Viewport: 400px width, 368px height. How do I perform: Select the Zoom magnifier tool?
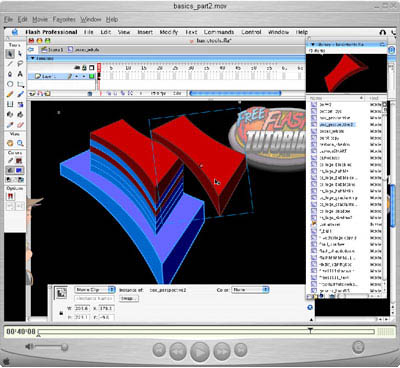[x=20, y=143]
